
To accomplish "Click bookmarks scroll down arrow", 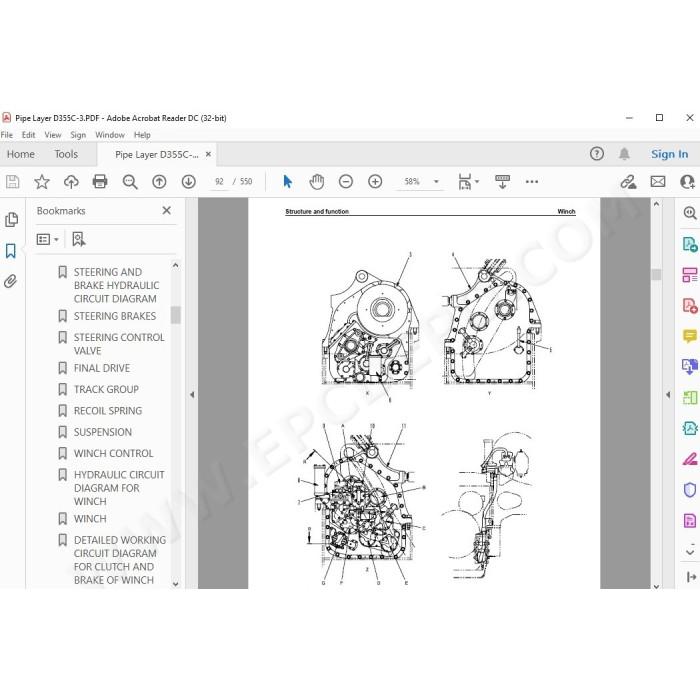I will click(175, 583).
